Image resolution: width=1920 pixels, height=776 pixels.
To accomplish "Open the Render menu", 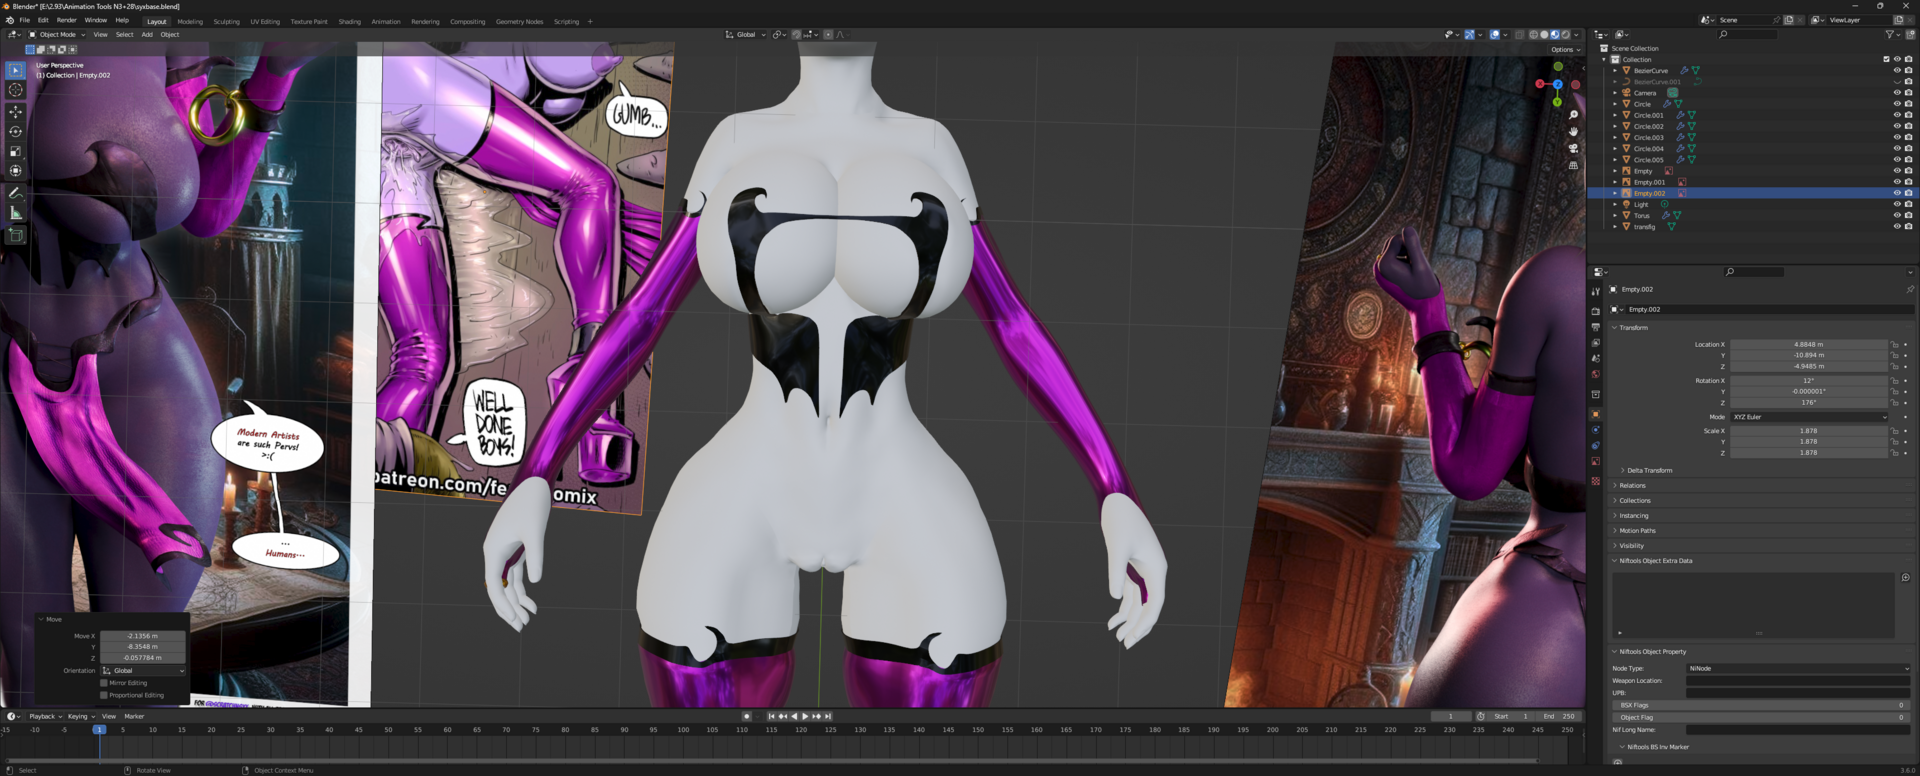I will click(x=66, y=20).
